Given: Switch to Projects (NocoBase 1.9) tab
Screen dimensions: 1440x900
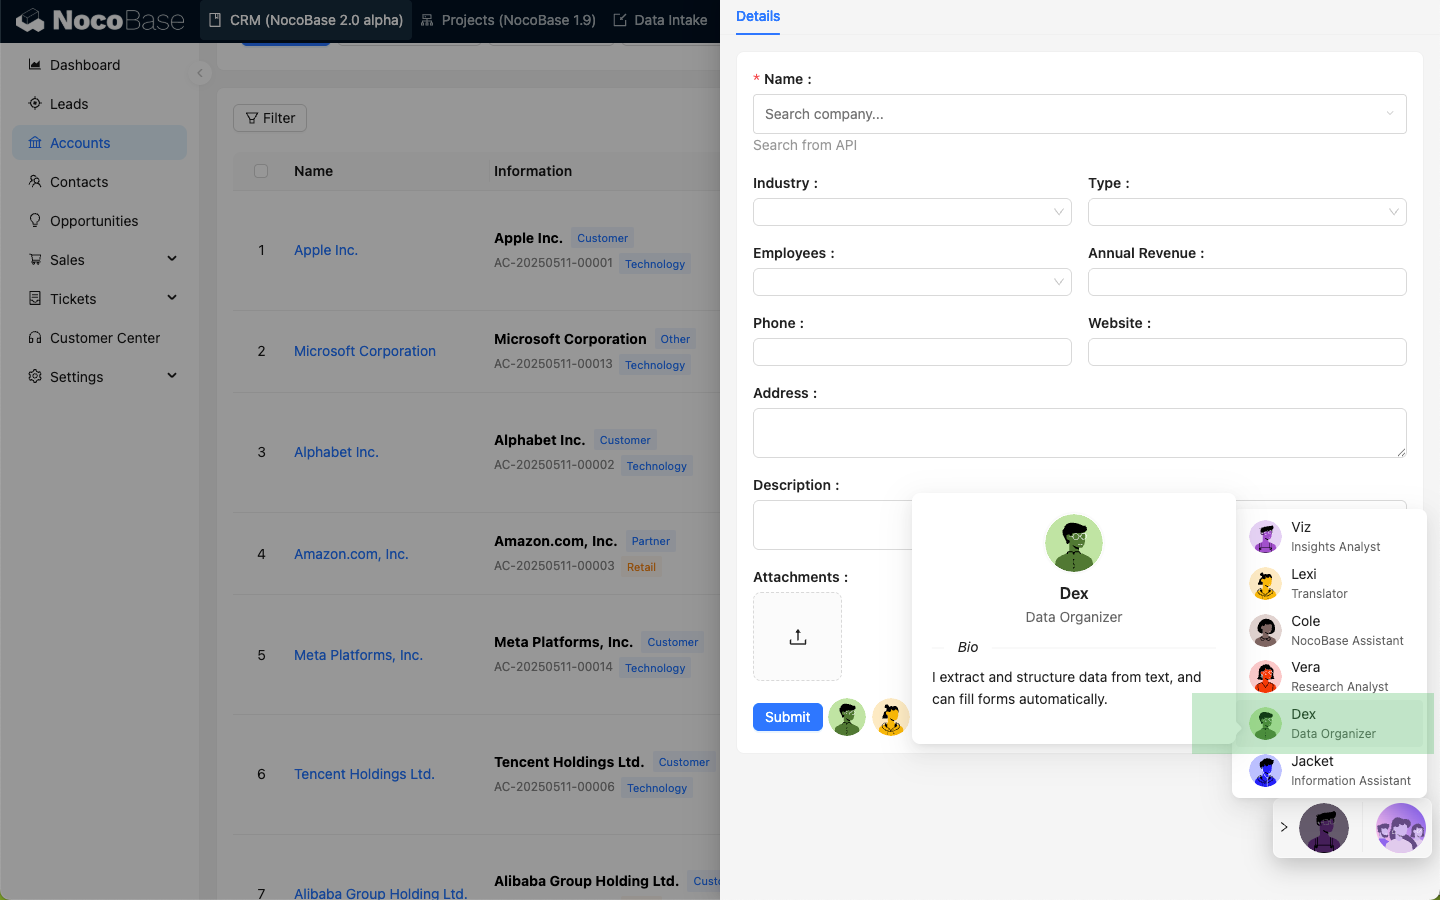Looking at the screenshot, I should (x=508, y=20).
